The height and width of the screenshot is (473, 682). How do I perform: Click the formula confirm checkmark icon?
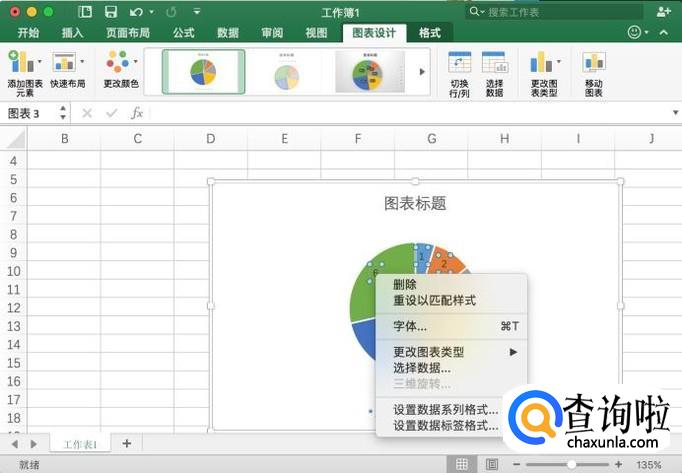[111, 114]
